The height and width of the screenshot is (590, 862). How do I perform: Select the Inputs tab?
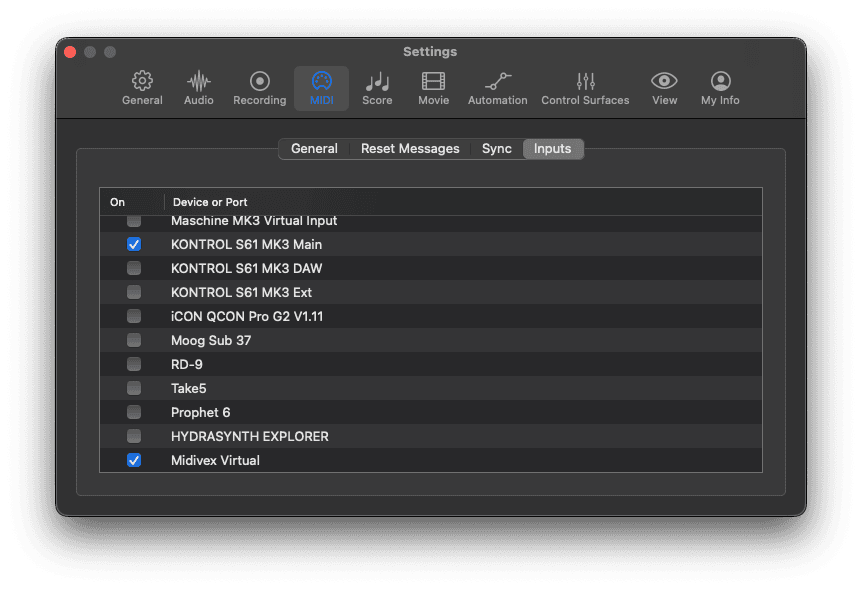[552, 148]
